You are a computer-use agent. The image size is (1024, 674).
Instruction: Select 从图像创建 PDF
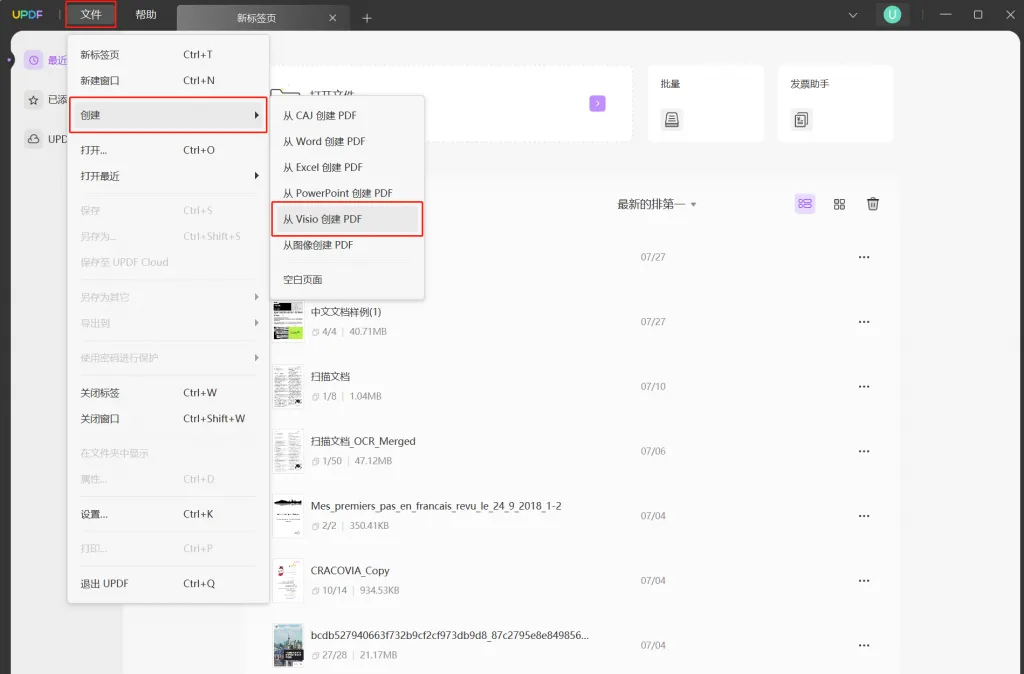[347, 246]
